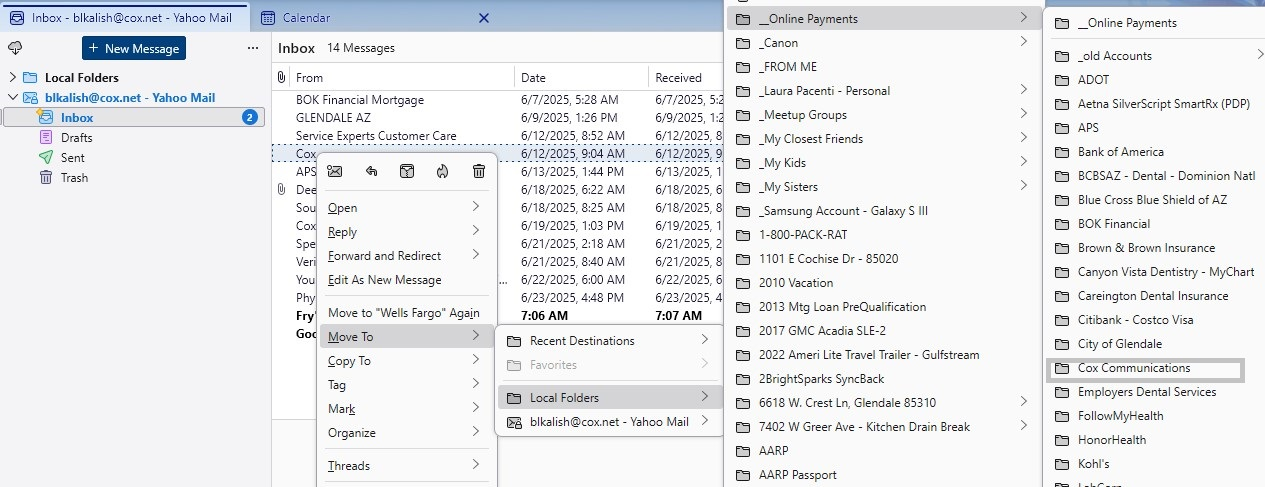The image size is (1265, 487).
Task: Click the BOK Financial folder icon
Action: 1061,224
